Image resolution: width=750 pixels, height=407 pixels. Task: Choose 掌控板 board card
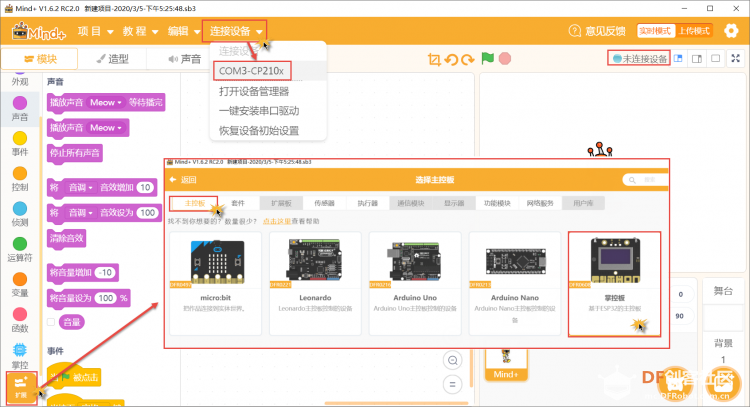[x=615, y=284]
